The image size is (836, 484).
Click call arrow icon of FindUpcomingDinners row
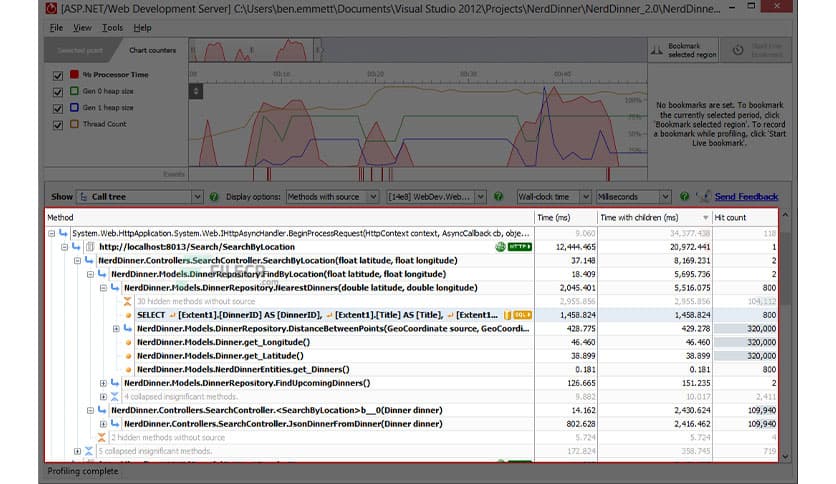coord(115,383)
